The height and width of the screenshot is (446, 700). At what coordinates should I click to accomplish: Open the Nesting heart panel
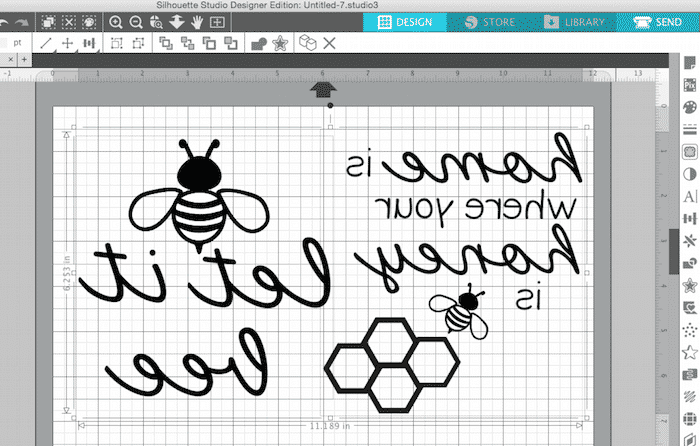[x=690, y=308]
